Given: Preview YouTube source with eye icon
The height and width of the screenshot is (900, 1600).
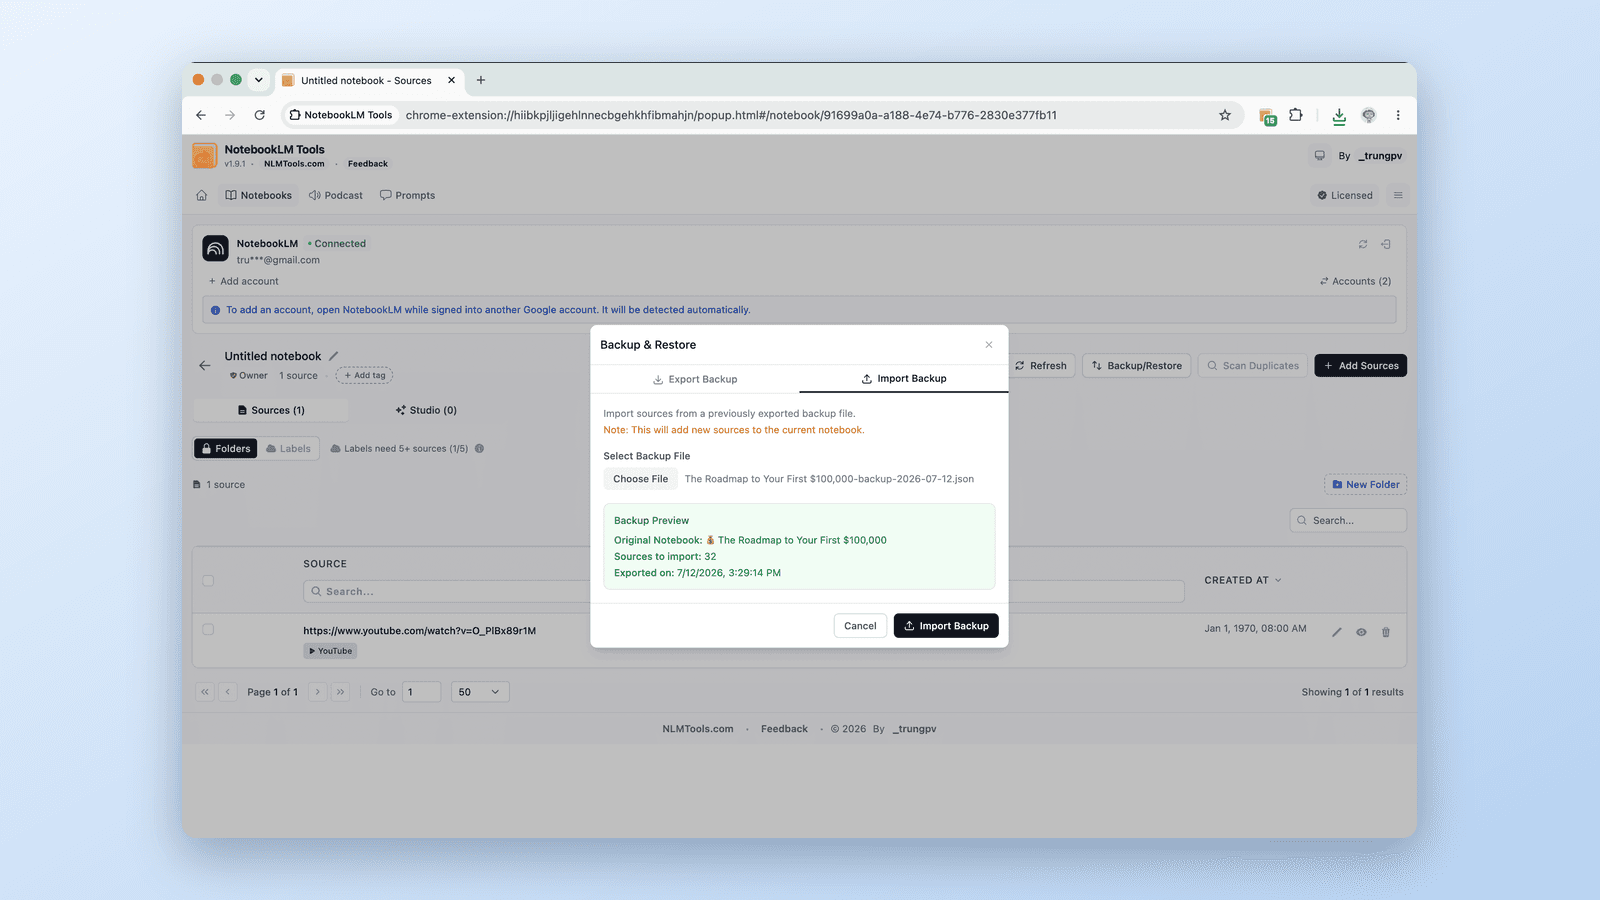Looking at the screenshot, I should tap(1361, 632).
